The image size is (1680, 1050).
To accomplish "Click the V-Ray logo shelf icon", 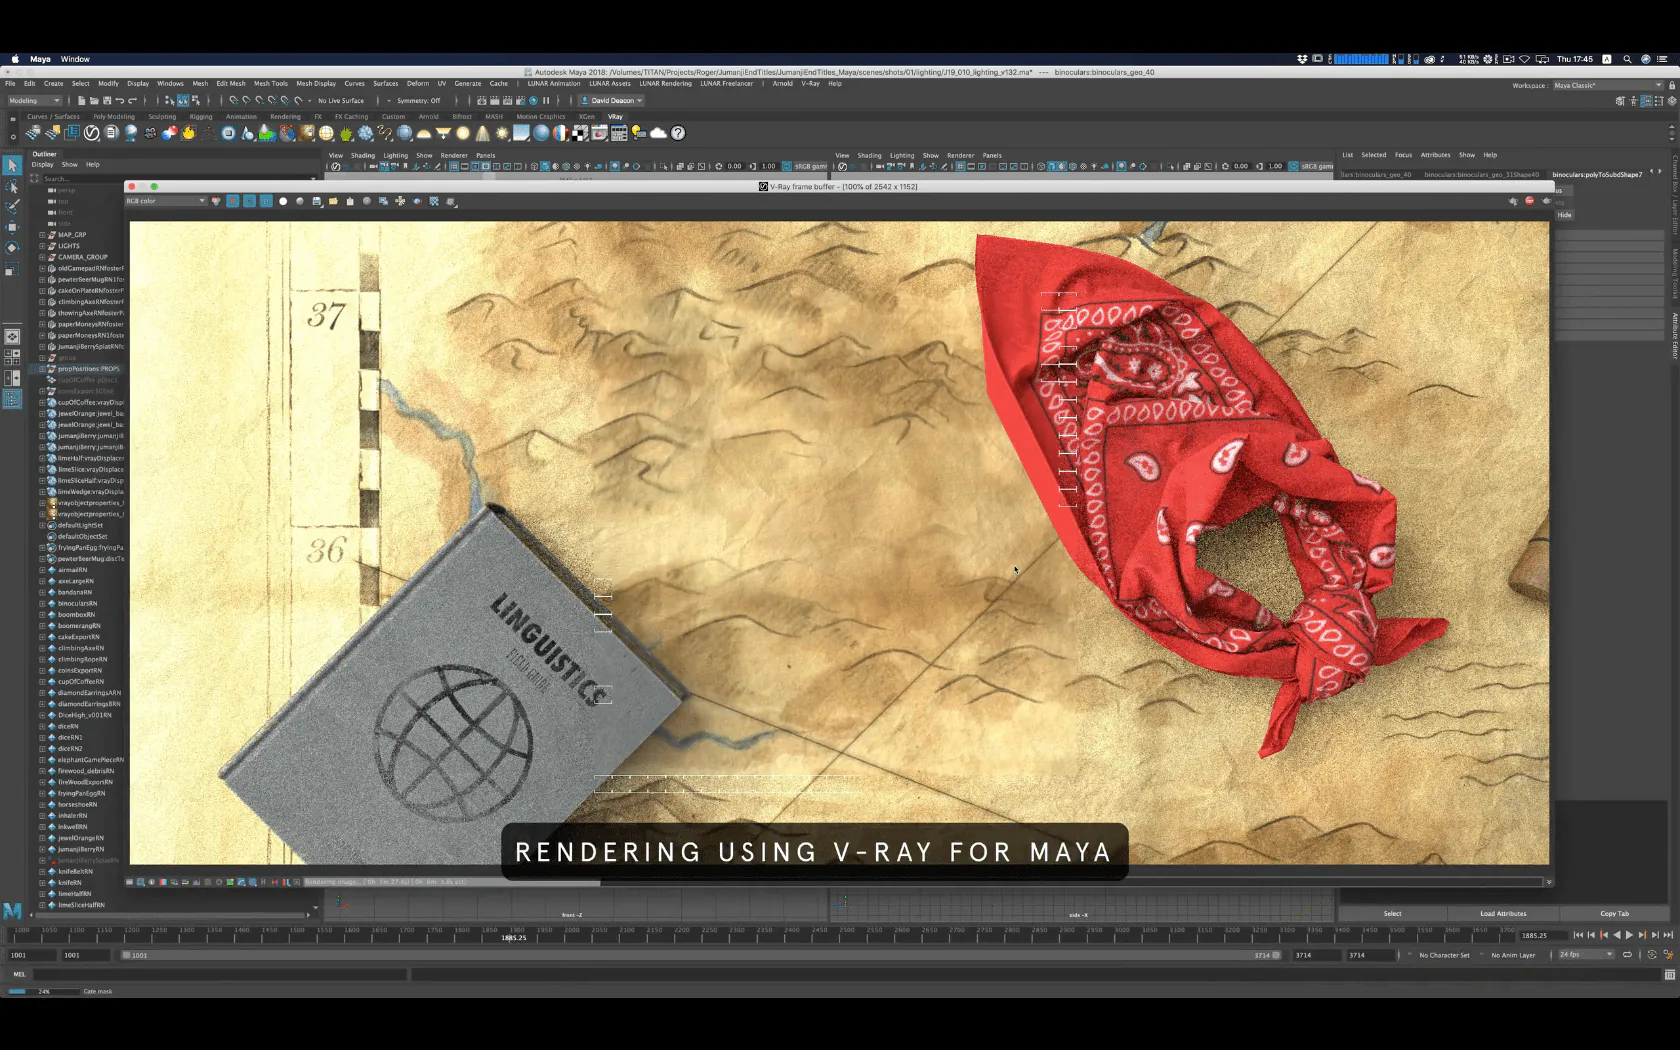I will pos(92,133).
